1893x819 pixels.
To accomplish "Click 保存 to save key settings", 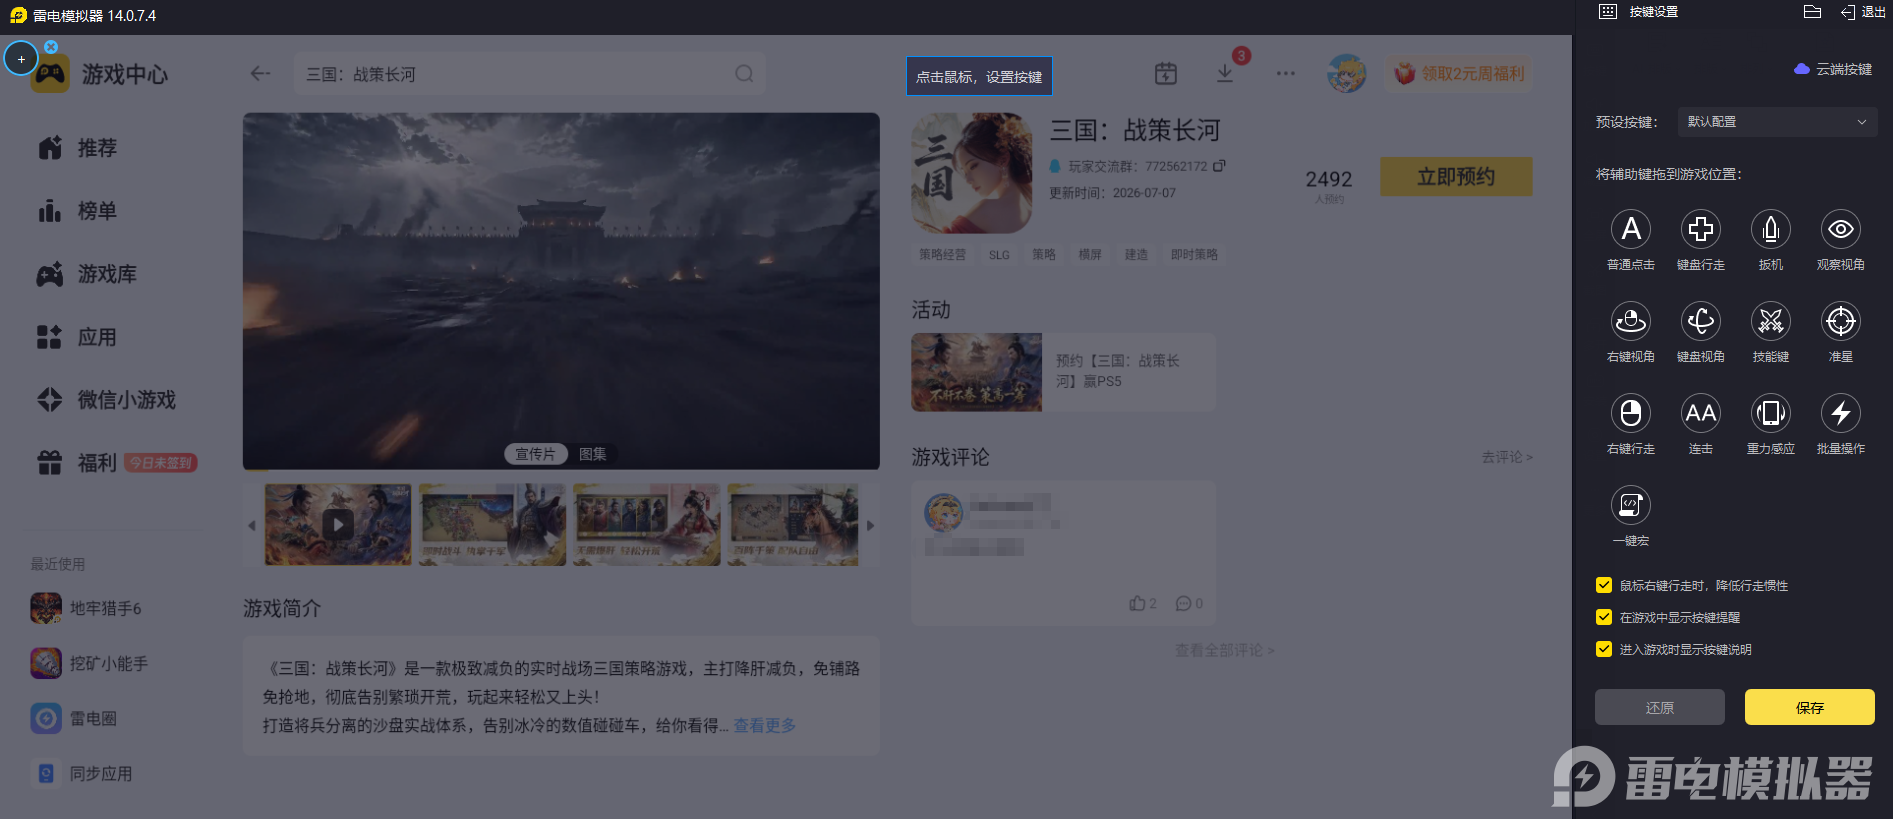I will point(1810,707).
